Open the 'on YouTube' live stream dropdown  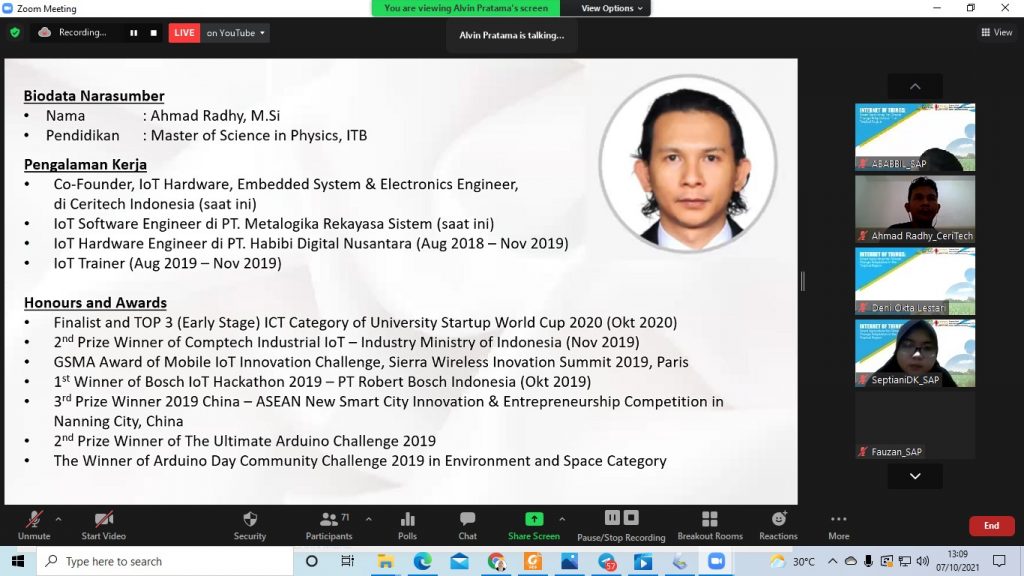coord(235,33)
